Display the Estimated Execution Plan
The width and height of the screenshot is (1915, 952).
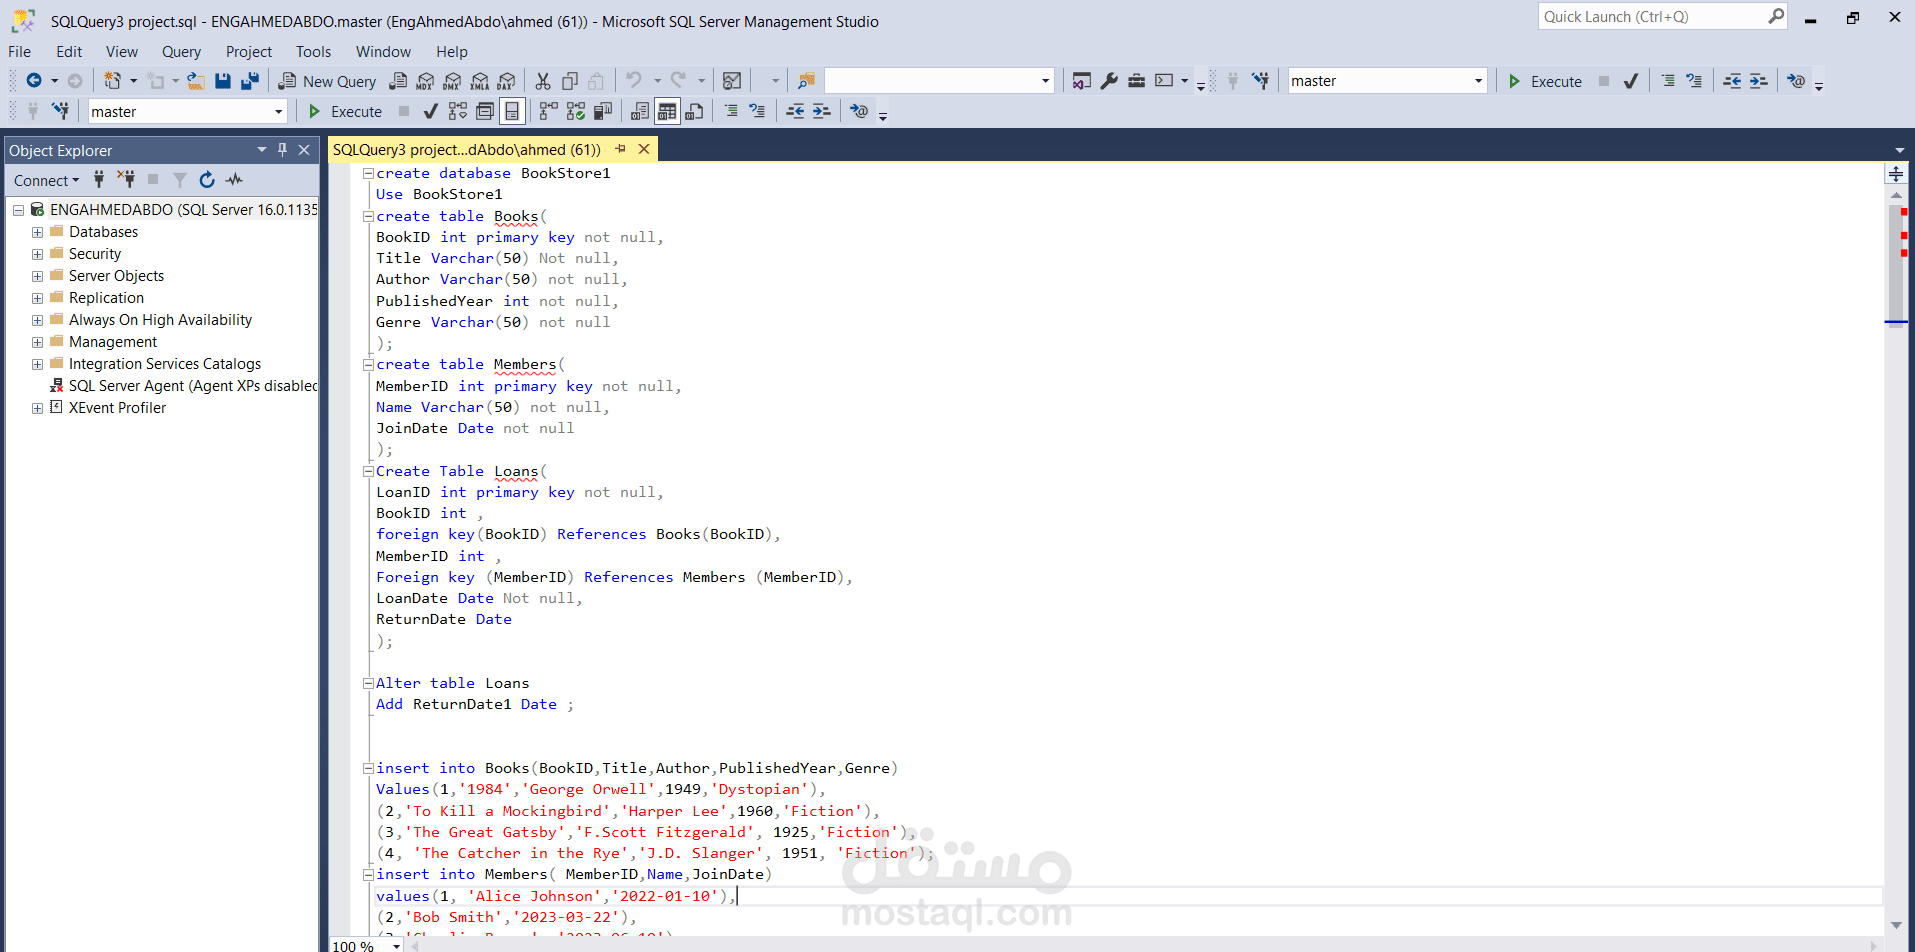tap(458, 111)
